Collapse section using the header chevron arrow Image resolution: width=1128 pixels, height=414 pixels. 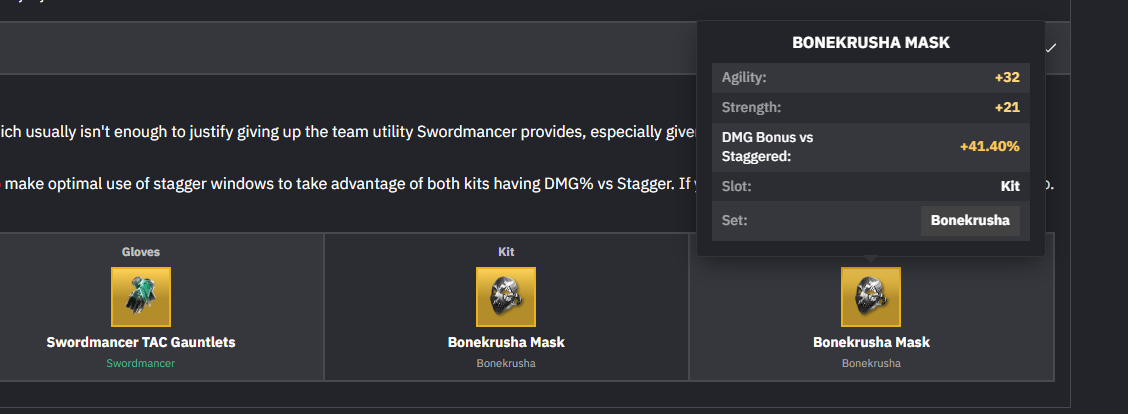coord(1051,47)
